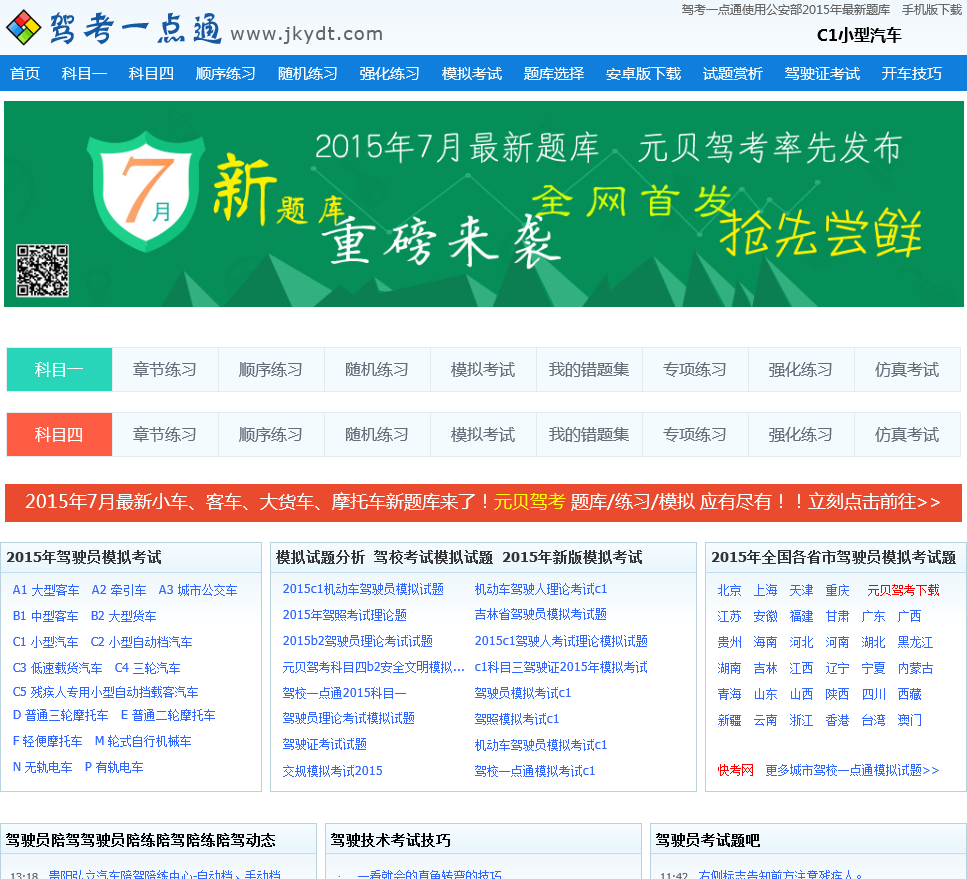967x879 pixels.
Task: Open 模拟考试 in the 科目四 row
Action: (x=483, y=434)
